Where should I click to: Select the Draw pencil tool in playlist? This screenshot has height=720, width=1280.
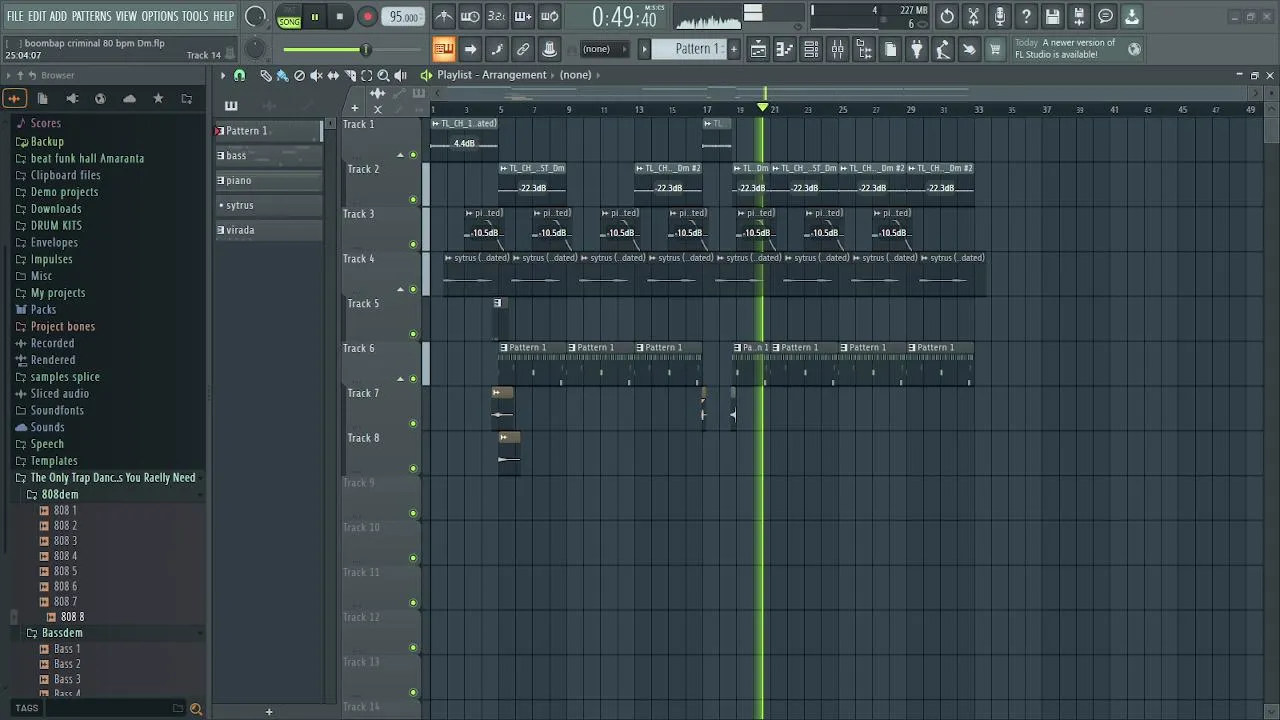point(266,75)
